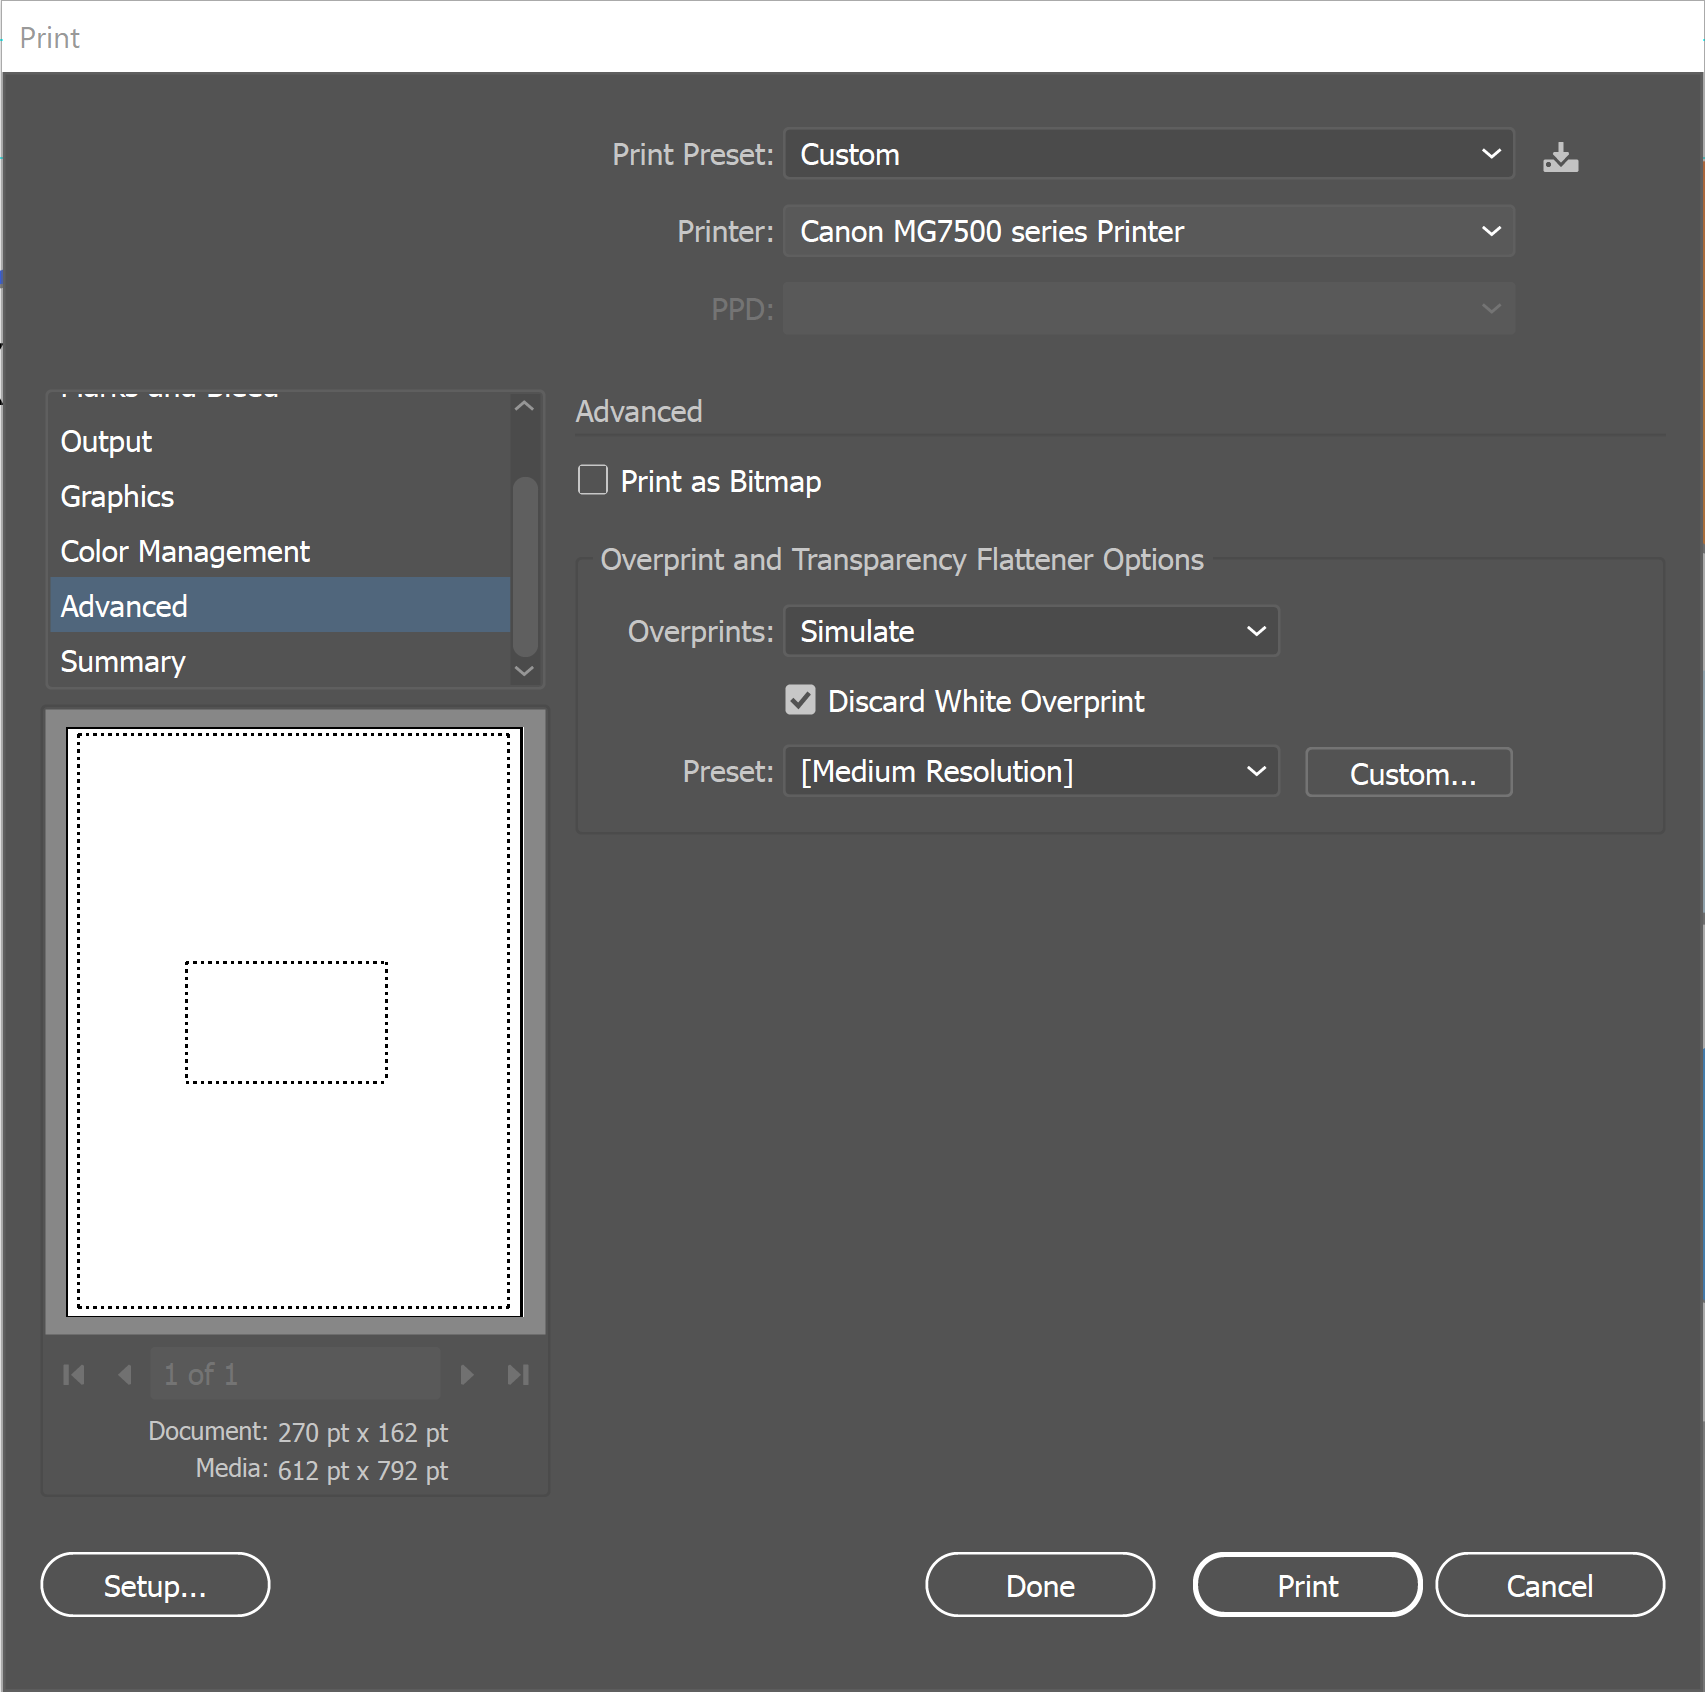Click the page preview thumbnail
The image size is (1705, 1692).
coord(295,1025)
